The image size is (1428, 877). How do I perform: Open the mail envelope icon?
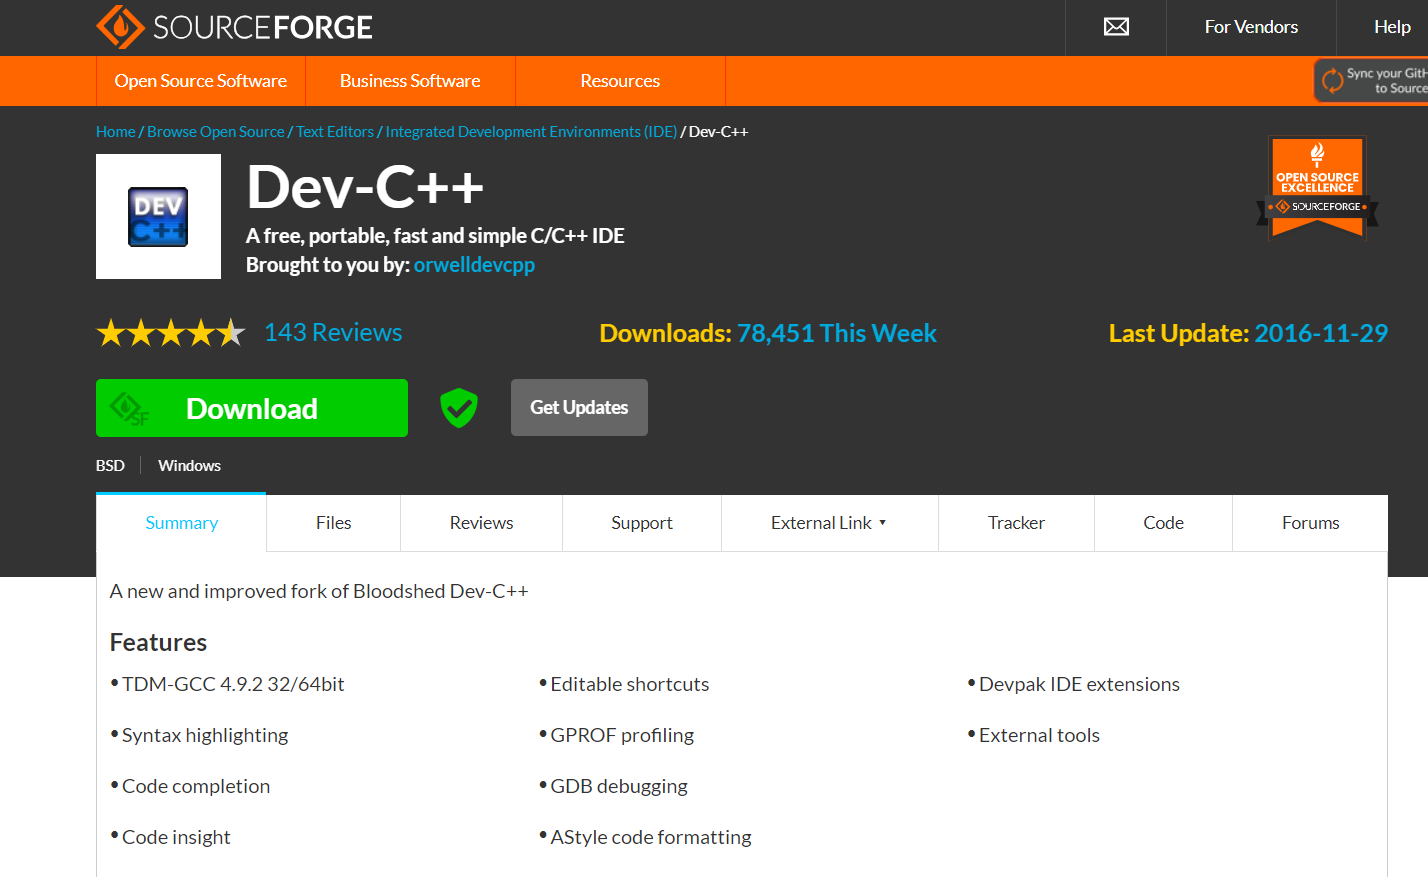(1116, 27)
